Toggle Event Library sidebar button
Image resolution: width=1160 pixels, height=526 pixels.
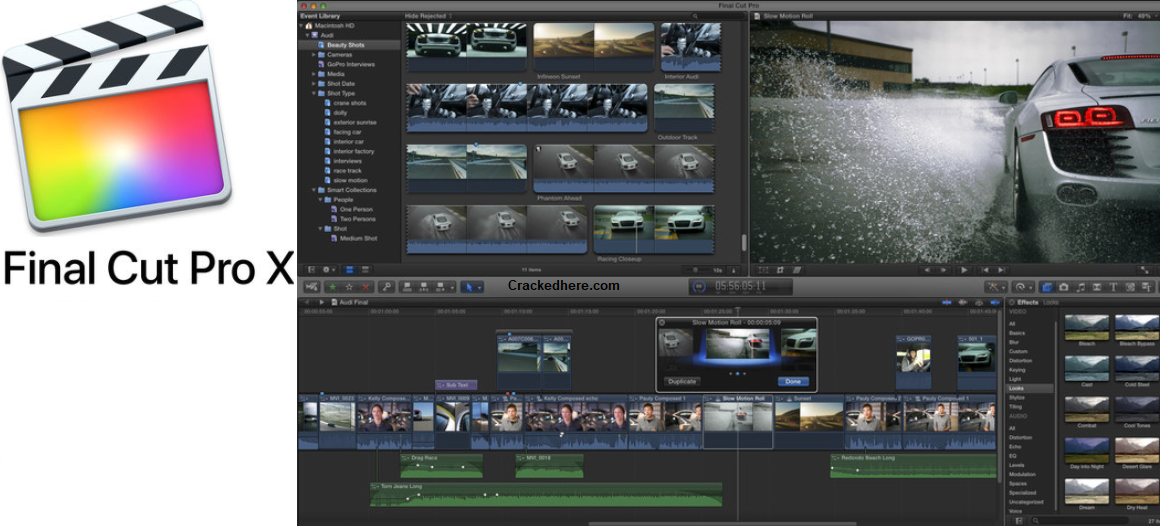tap(311, 270)
